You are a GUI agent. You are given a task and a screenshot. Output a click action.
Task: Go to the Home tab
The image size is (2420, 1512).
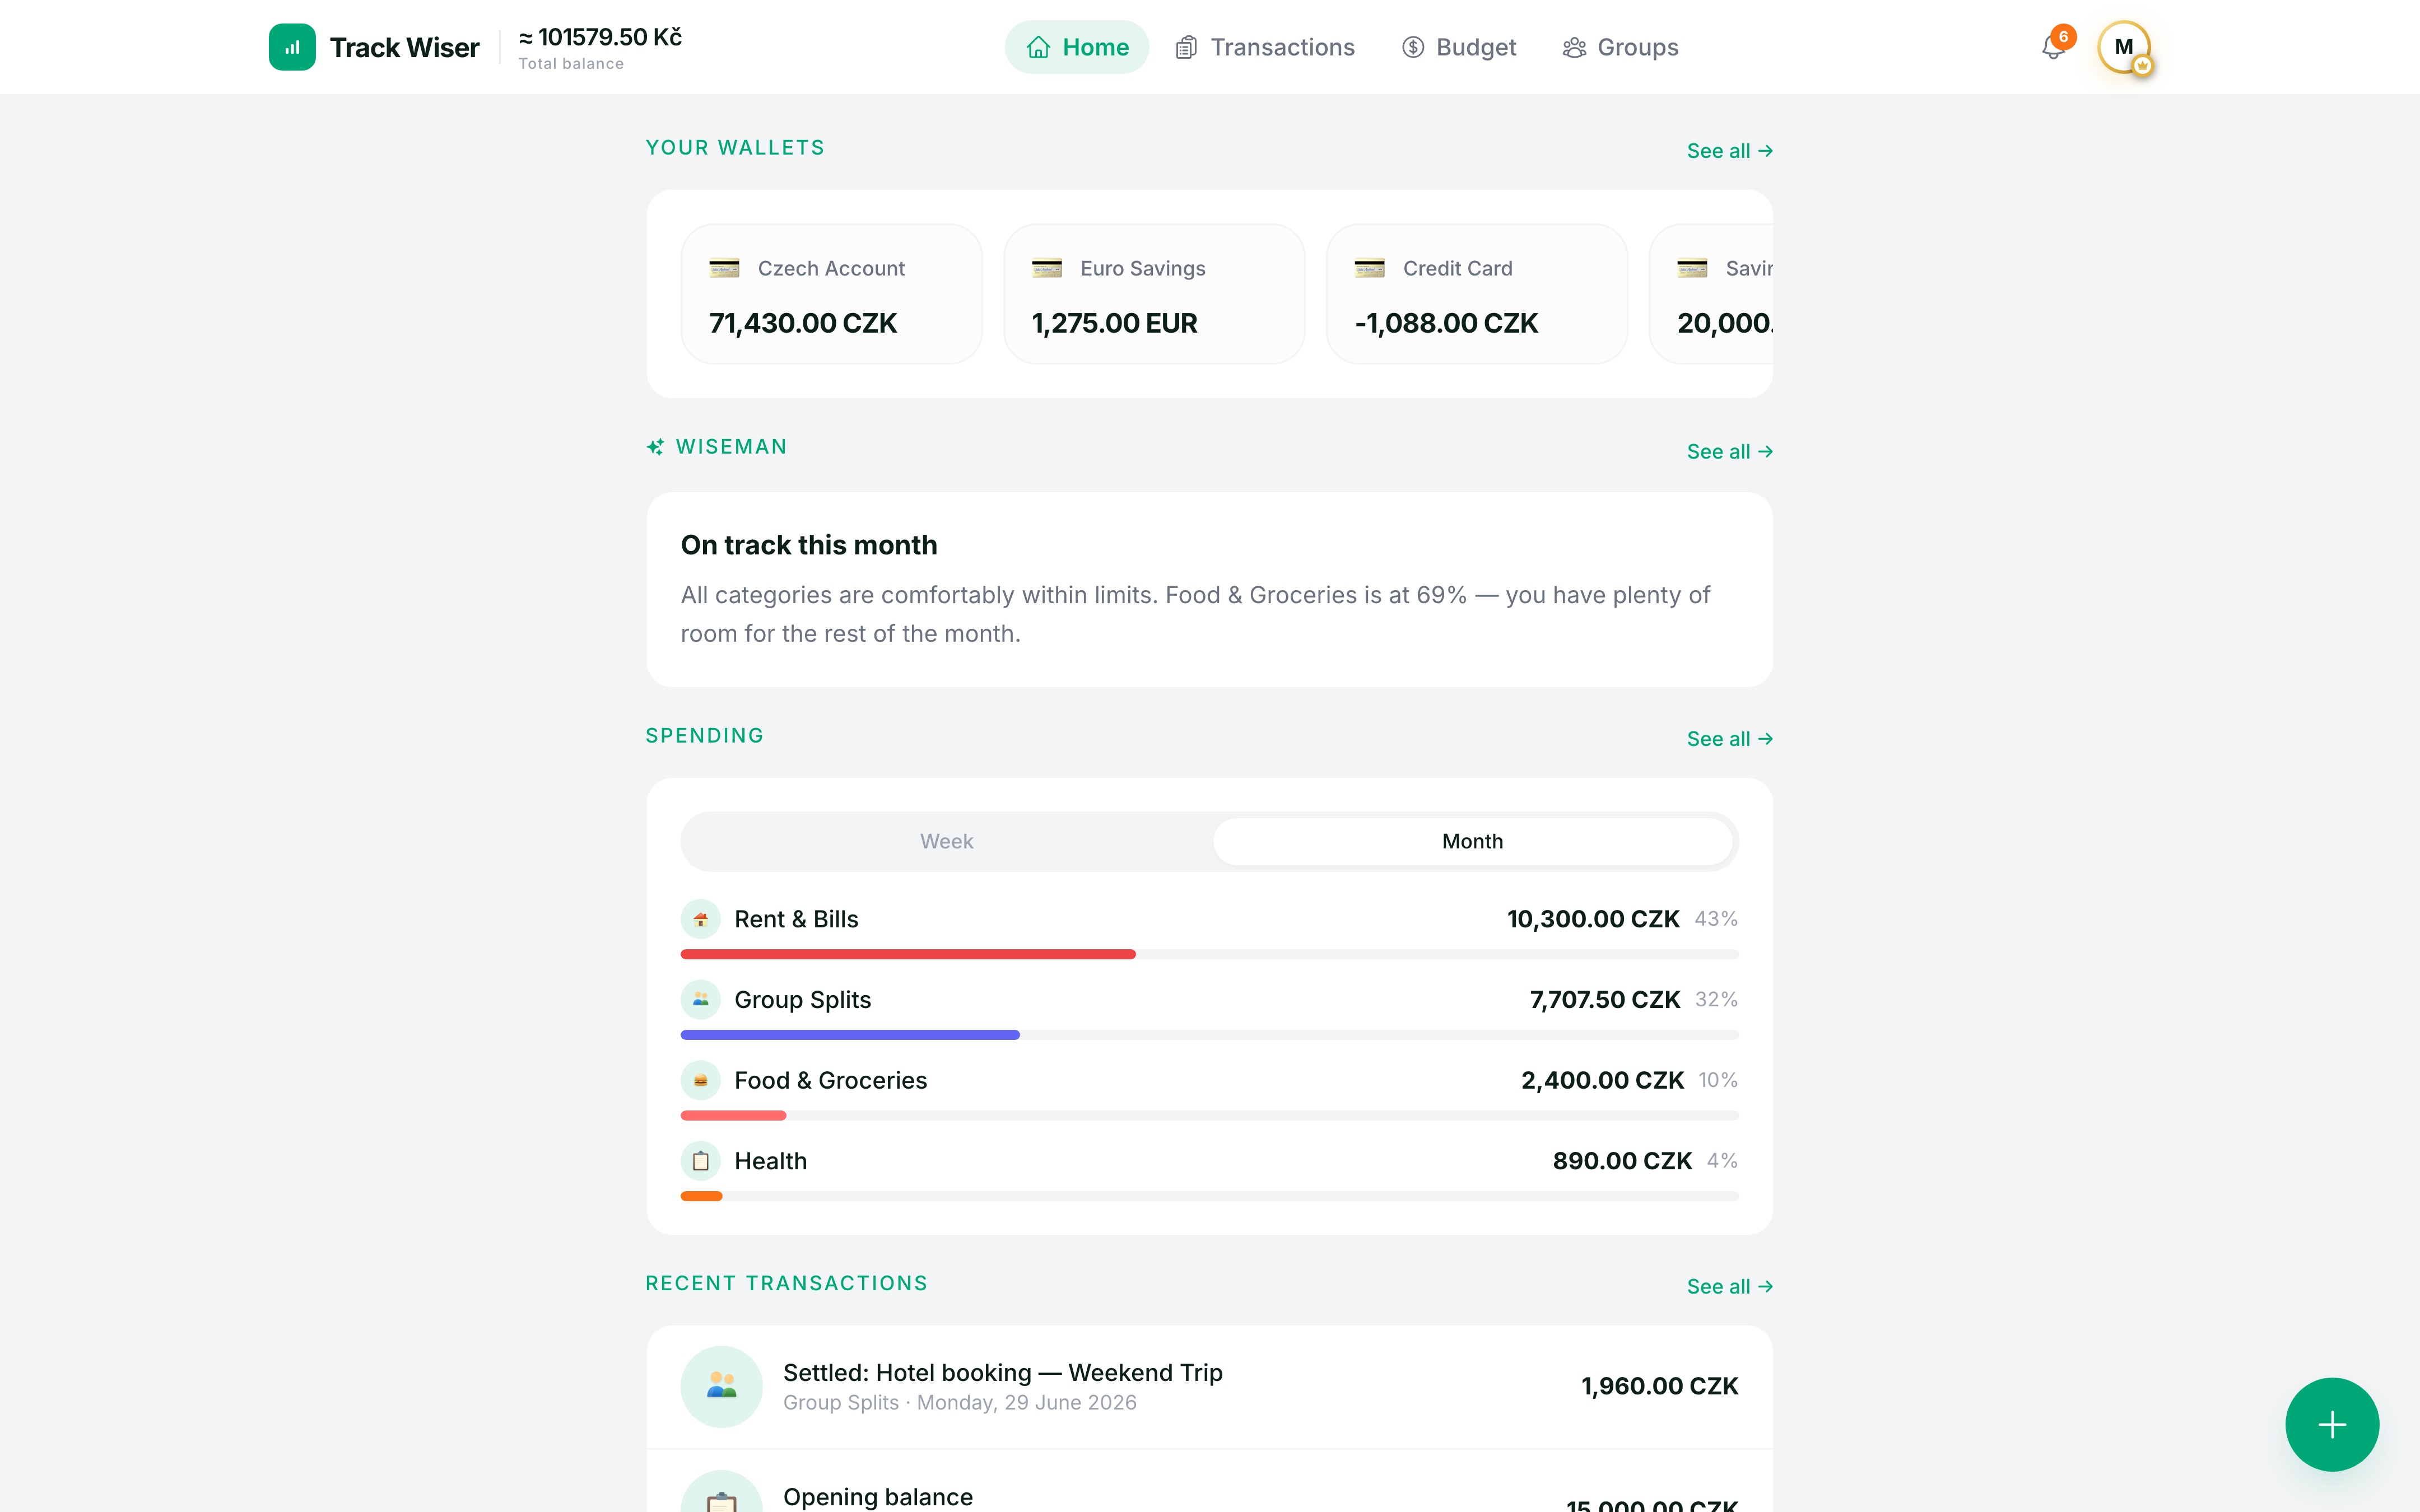click(x=1077, y=47)
